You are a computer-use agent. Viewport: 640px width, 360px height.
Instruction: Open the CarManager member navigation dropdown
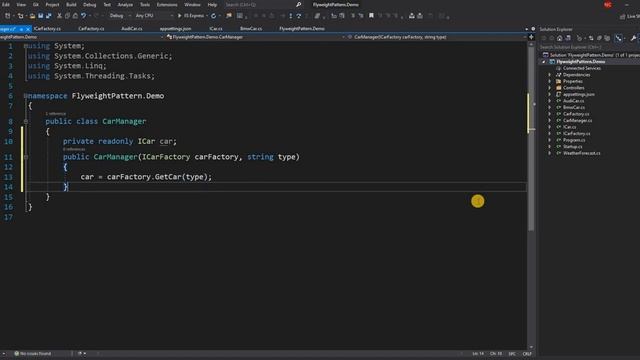(437, 37)
